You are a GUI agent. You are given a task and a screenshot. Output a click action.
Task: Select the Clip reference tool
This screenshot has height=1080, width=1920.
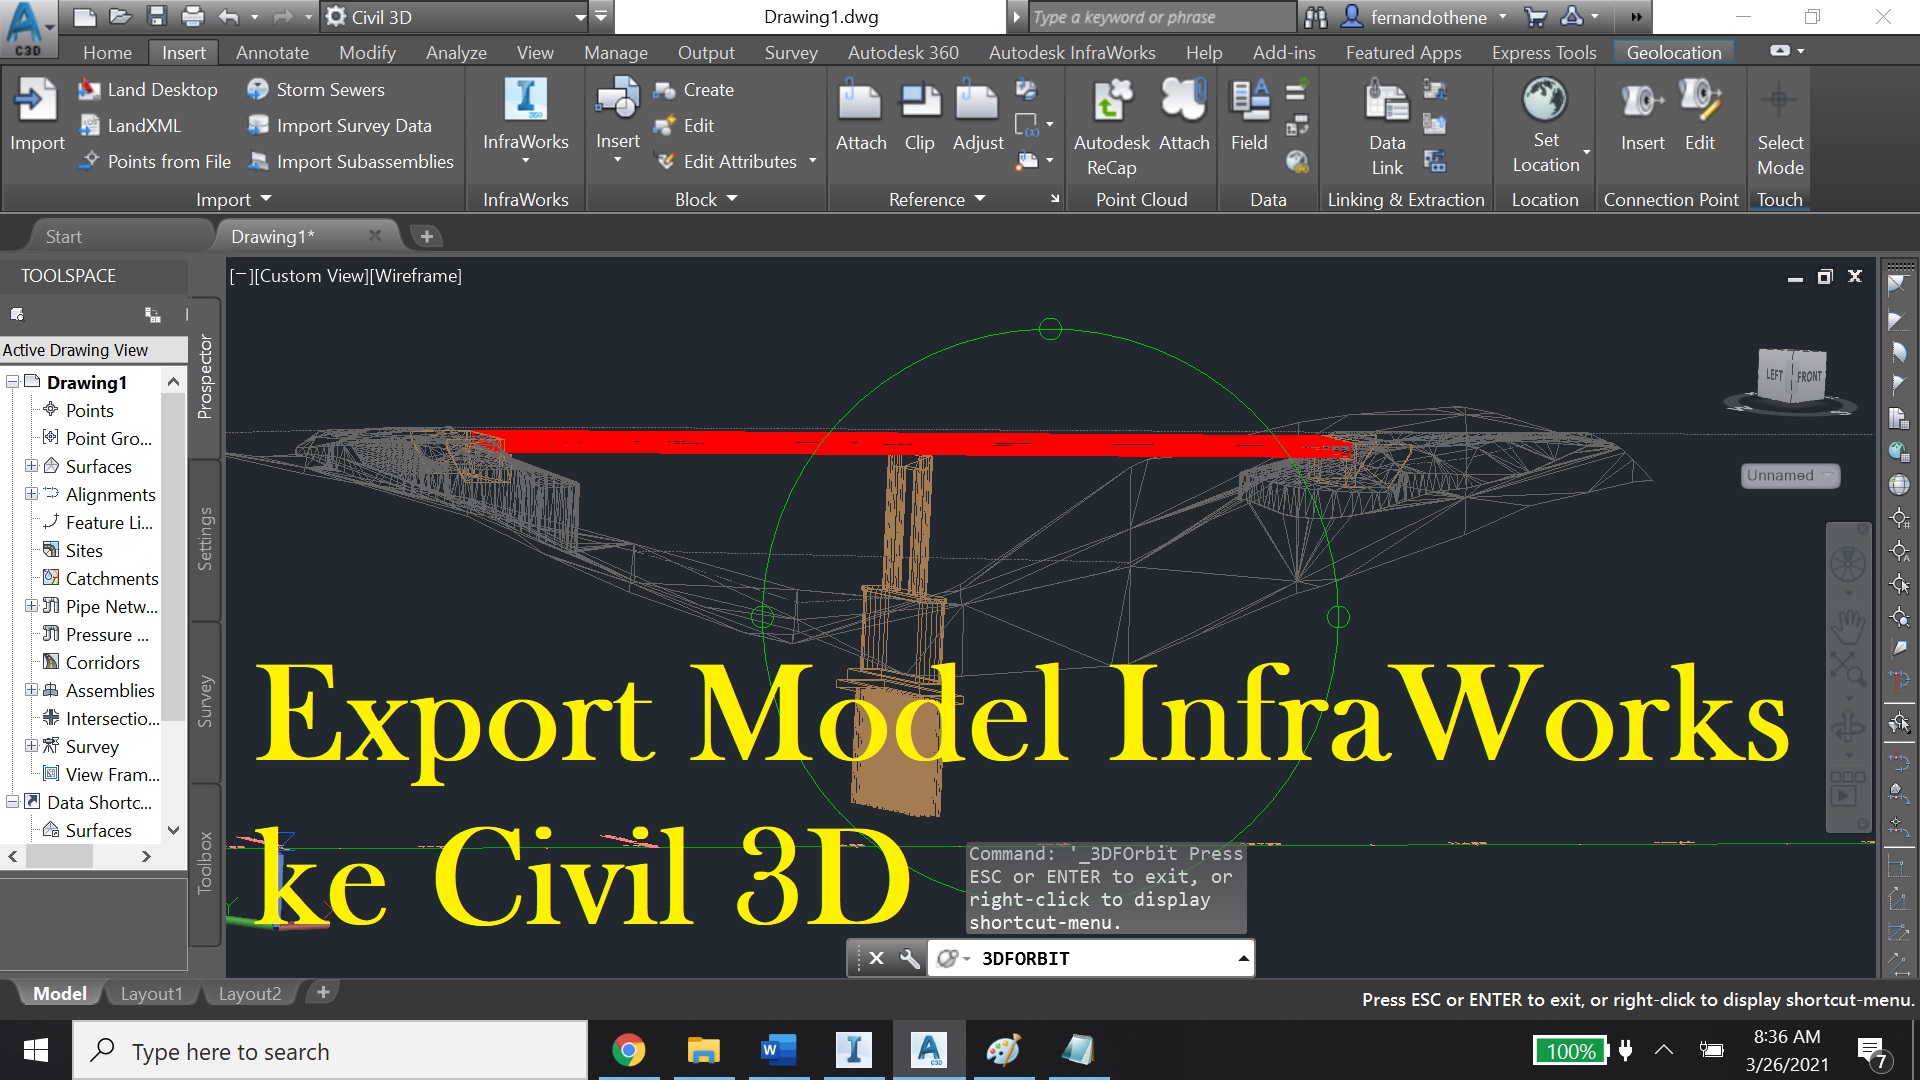click(919, 116)
